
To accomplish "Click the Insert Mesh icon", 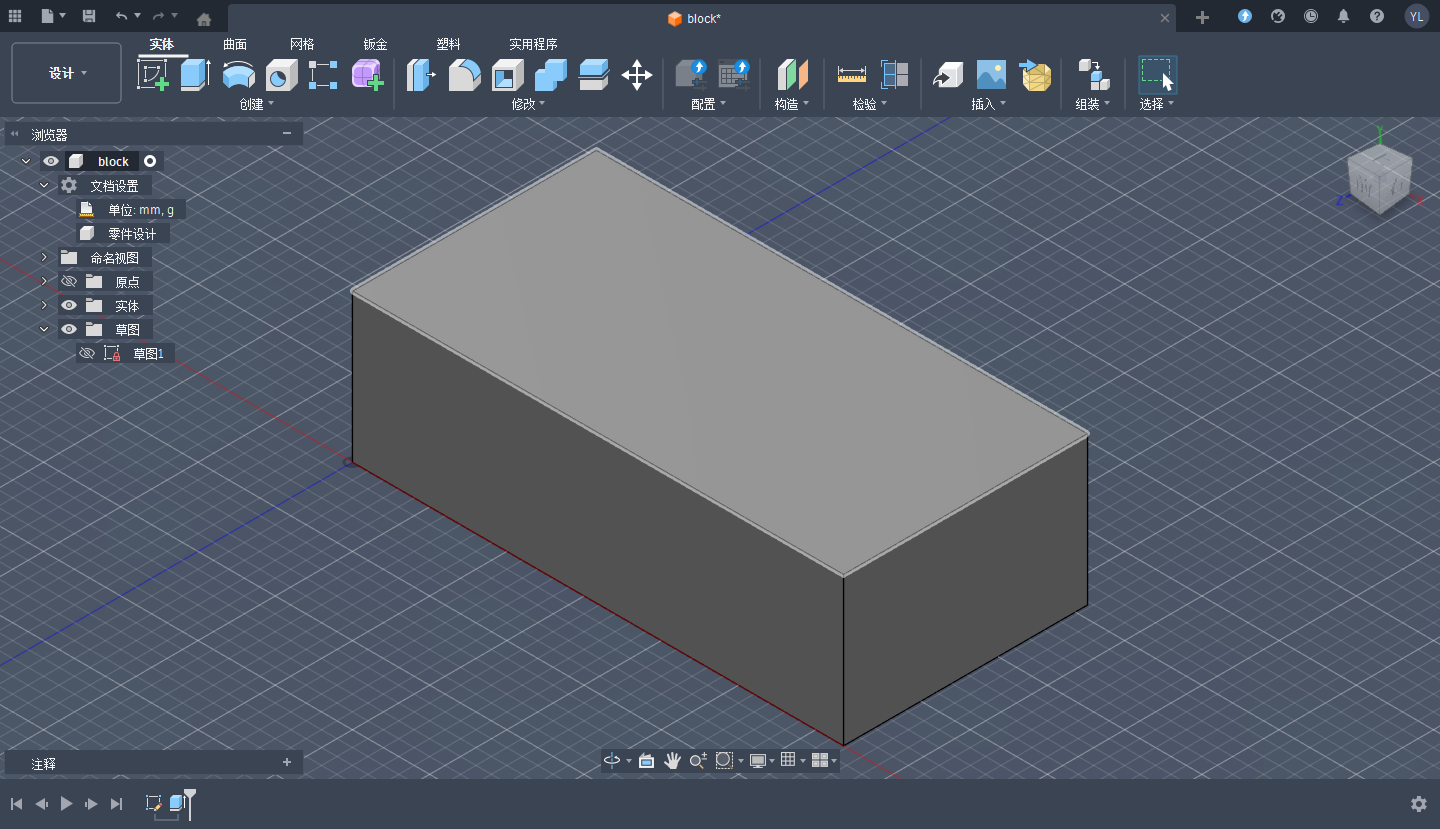I will pos(1035,75).
